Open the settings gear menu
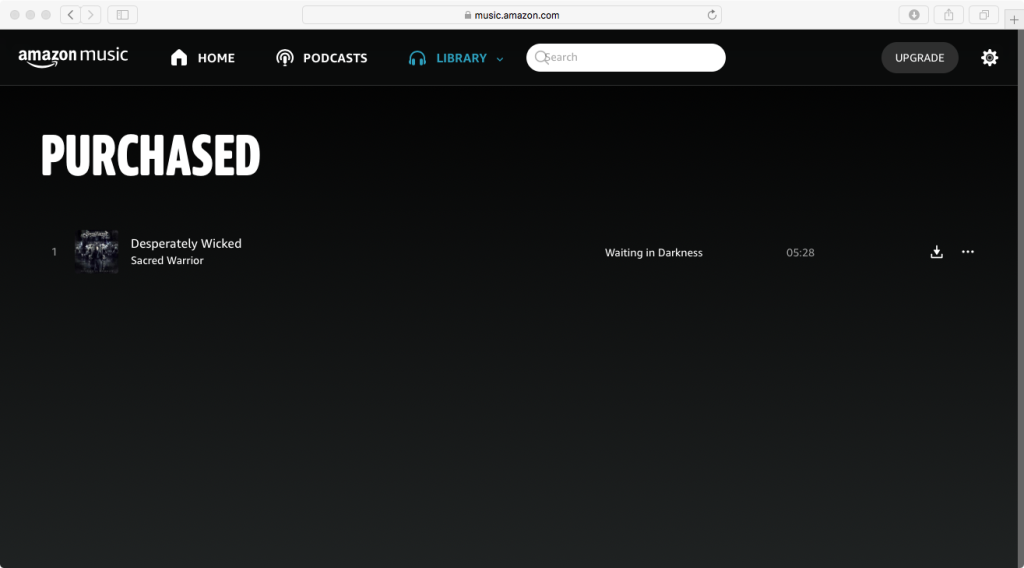This screenshot has height=568, width=1024. [989, 58]
